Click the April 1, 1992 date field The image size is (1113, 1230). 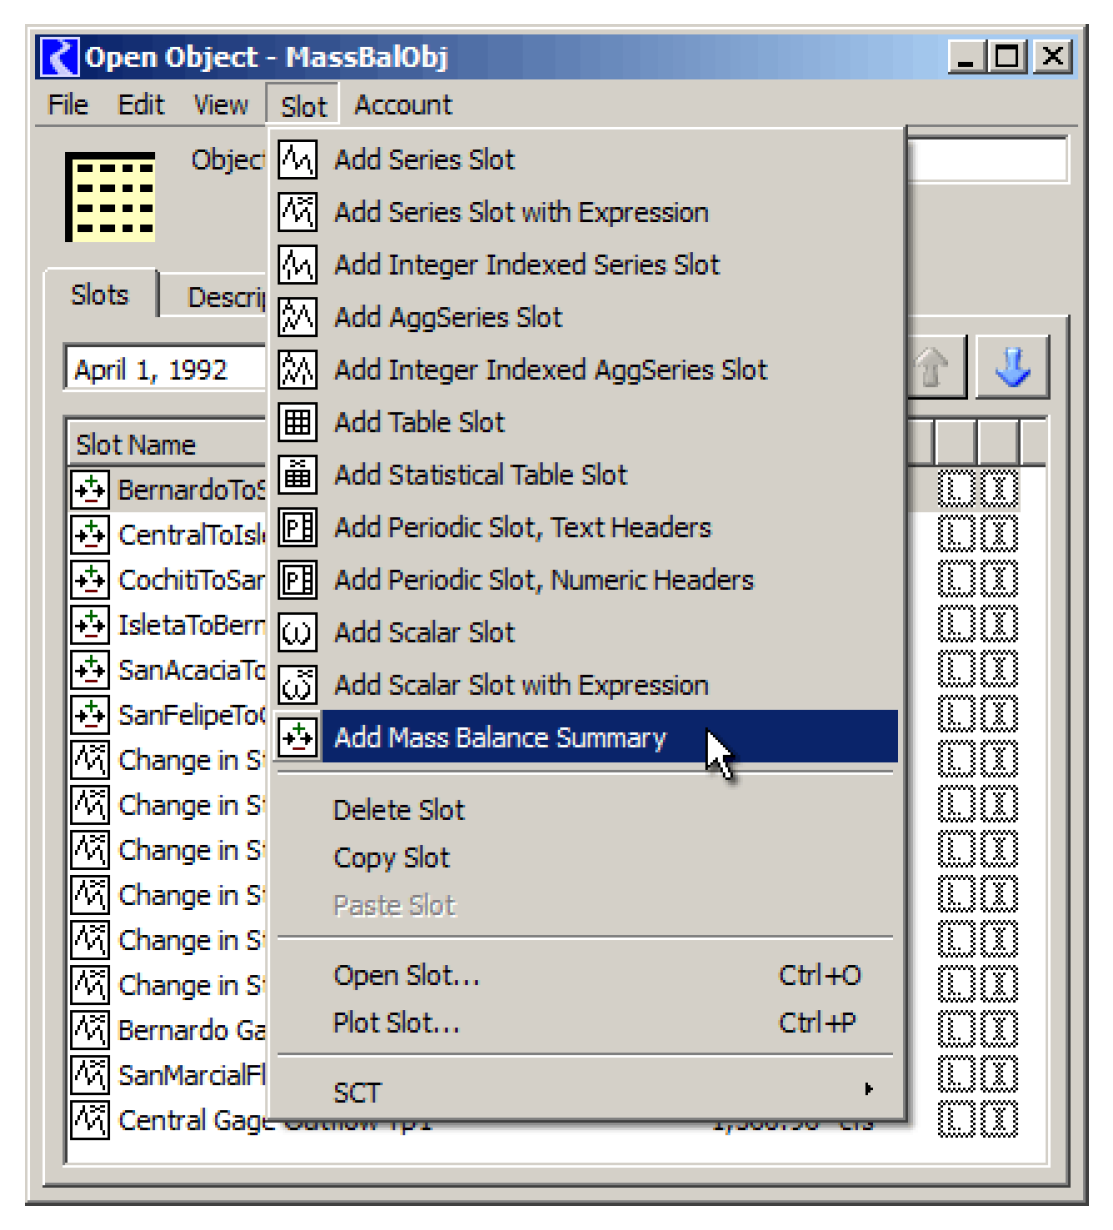click(x=165, y=370)
